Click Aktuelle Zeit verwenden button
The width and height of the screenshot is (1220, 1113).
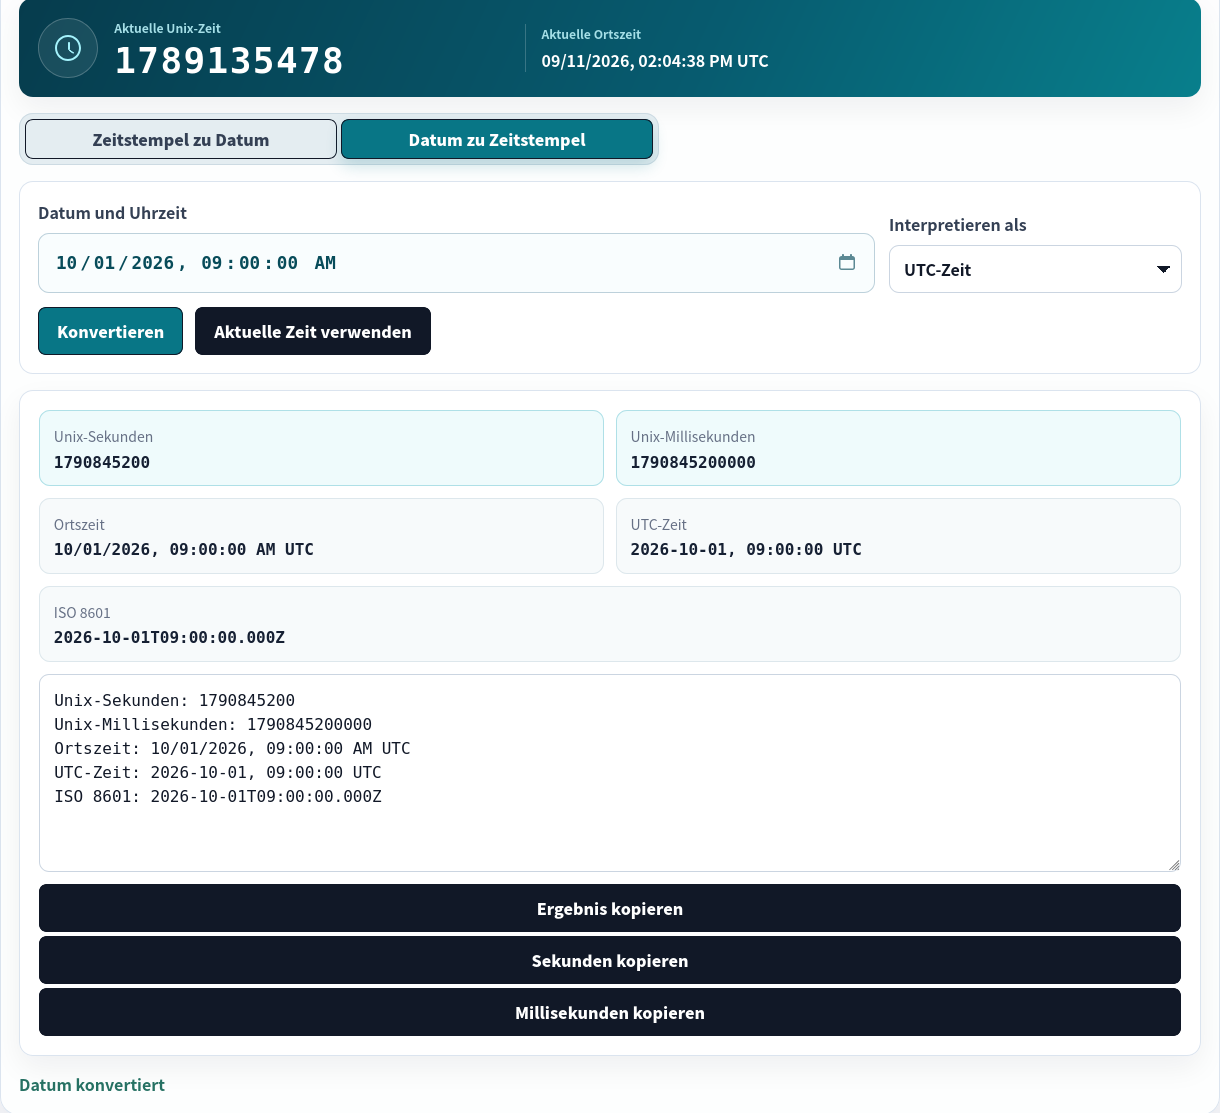click(313, 331)
